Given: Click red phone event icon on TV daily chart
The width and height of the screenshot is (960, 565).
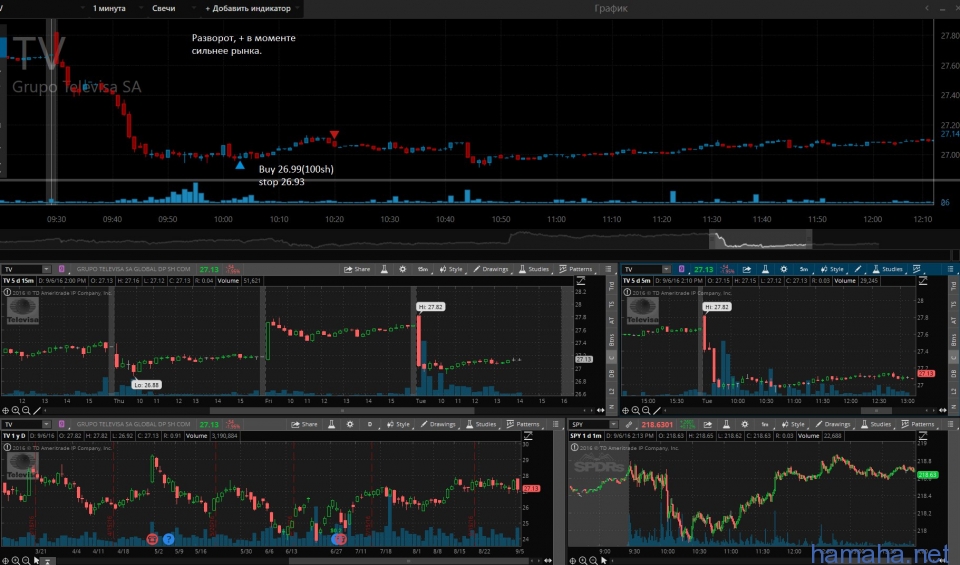Looking at the screenshot, I should tap(152, 539).
